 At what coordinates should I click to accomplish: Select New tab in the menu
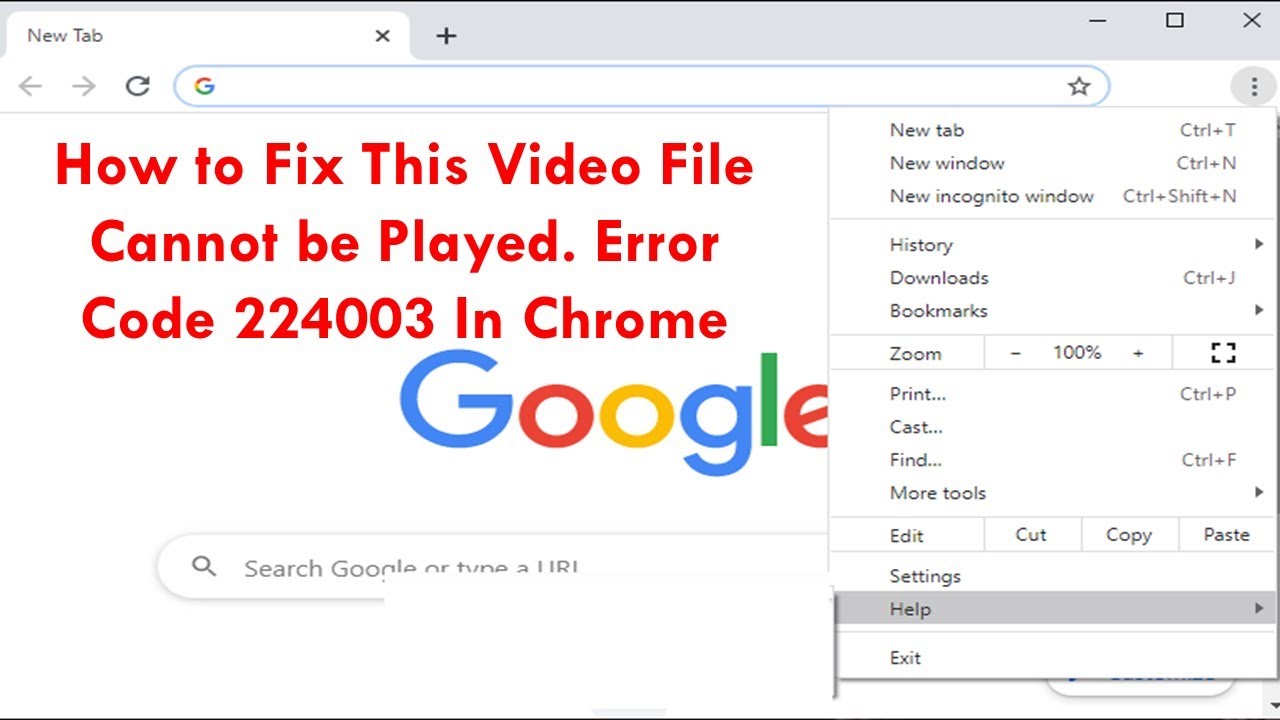pyautogui.click(x=1053, y=130)
